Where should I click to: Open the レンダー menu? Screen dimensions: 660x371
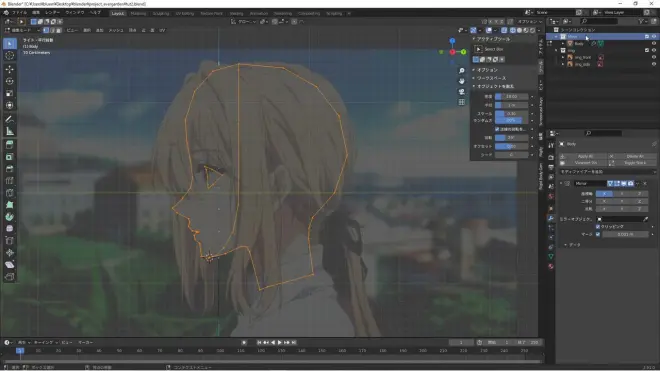point(53,13)
